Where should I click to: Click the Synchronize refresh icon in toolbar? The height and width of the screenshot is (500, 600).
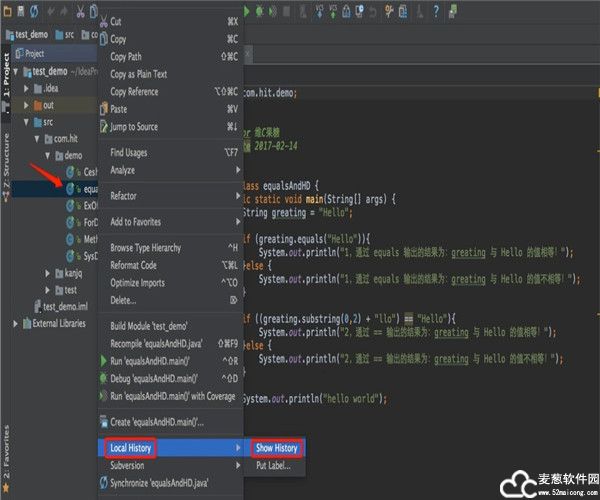pyautogui.click(x=35, y=10)
